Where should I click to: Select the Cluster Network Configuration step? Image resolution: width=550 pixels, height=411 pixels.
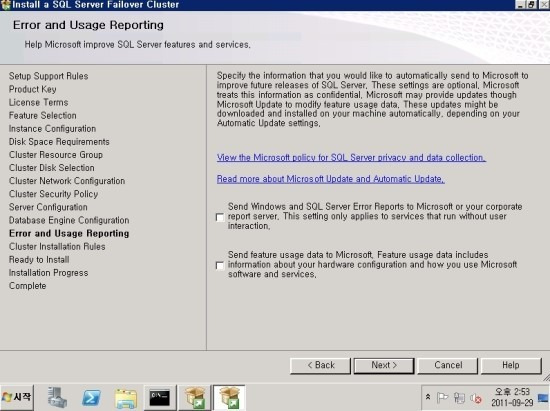tap(67, 181)
